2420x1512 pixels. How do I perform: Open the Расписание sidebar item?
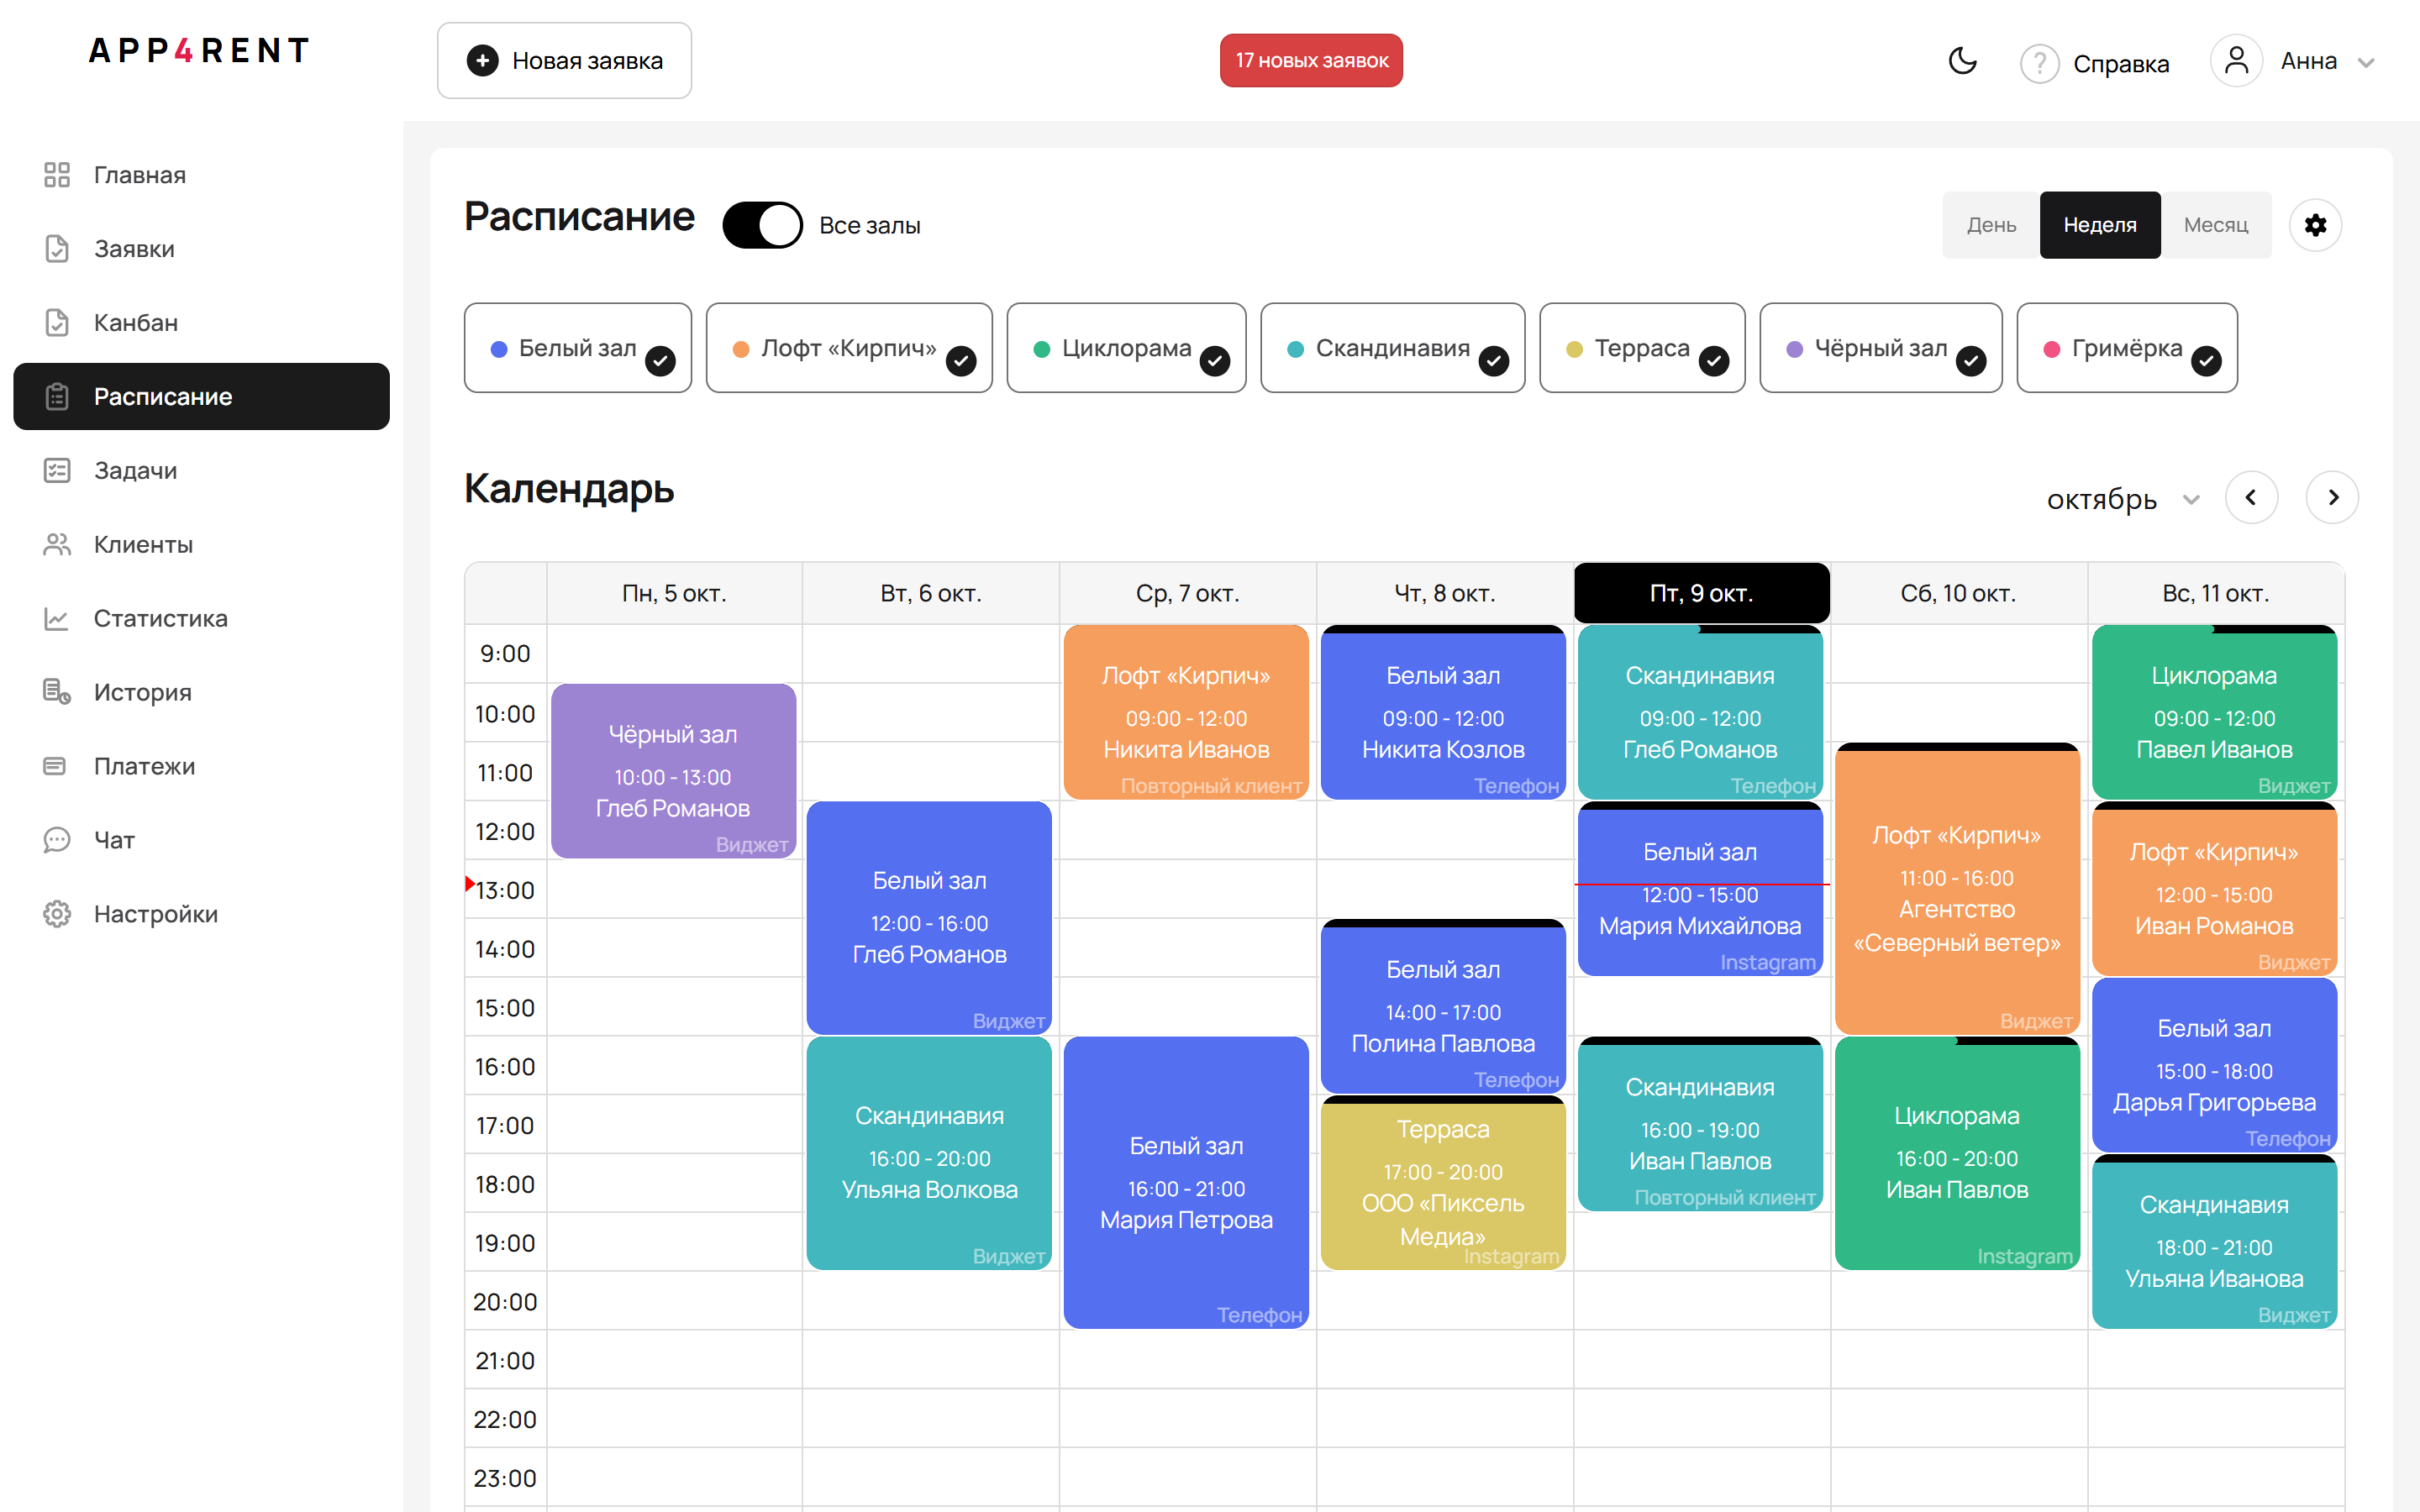coord(201,396)
